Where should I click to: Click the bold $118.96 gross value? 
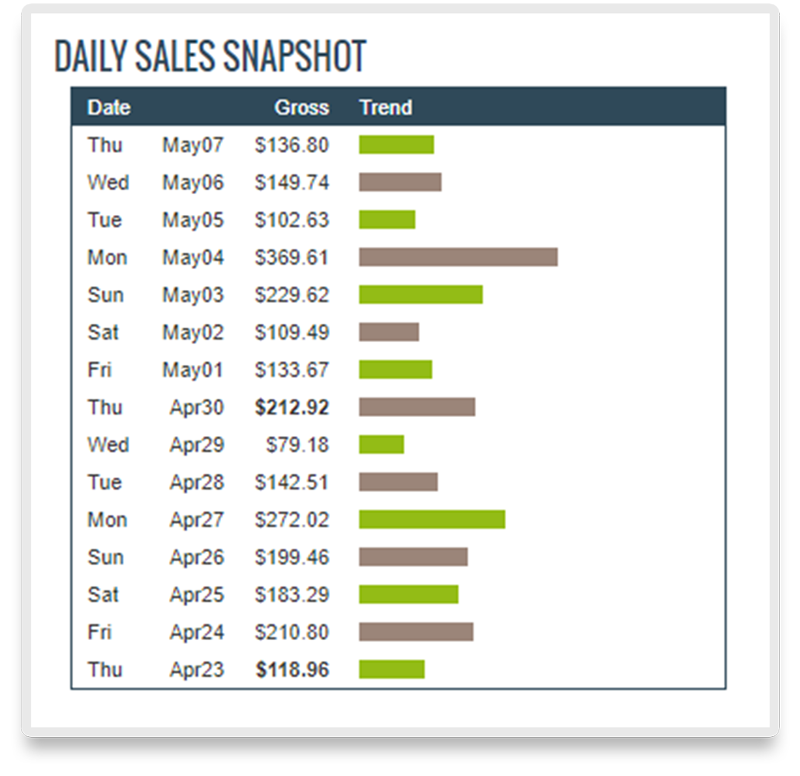292,670
